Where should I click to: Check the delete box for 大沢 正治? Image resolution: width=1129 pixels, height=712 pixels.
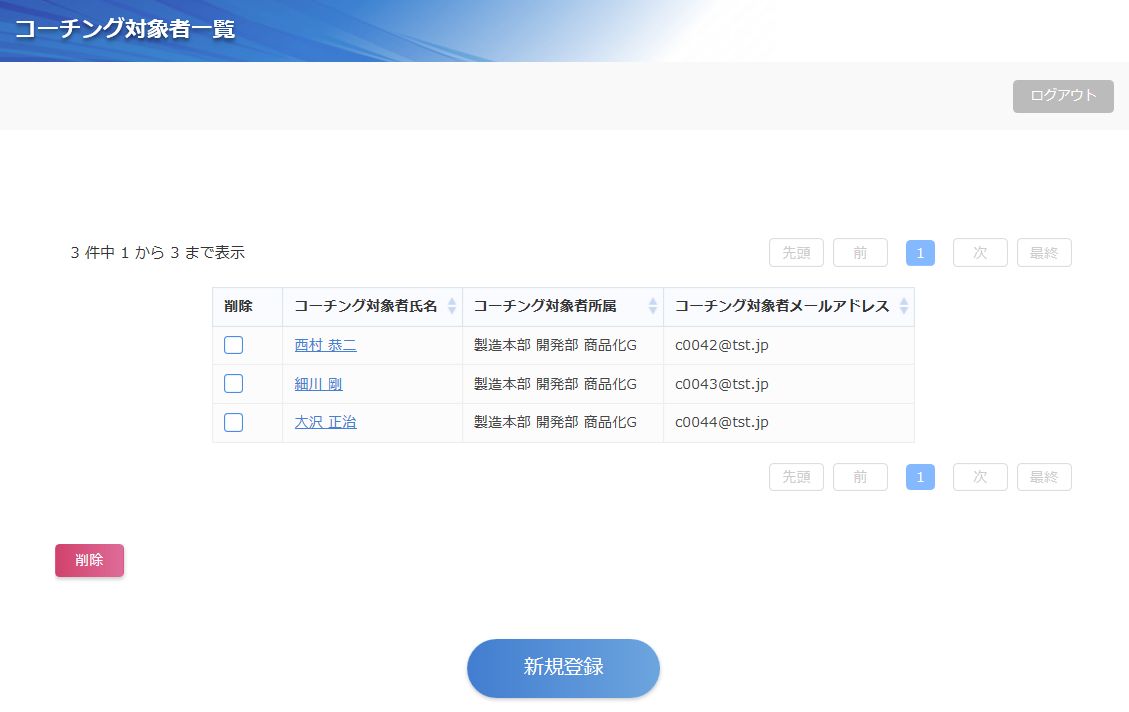(x=233, y=422)
